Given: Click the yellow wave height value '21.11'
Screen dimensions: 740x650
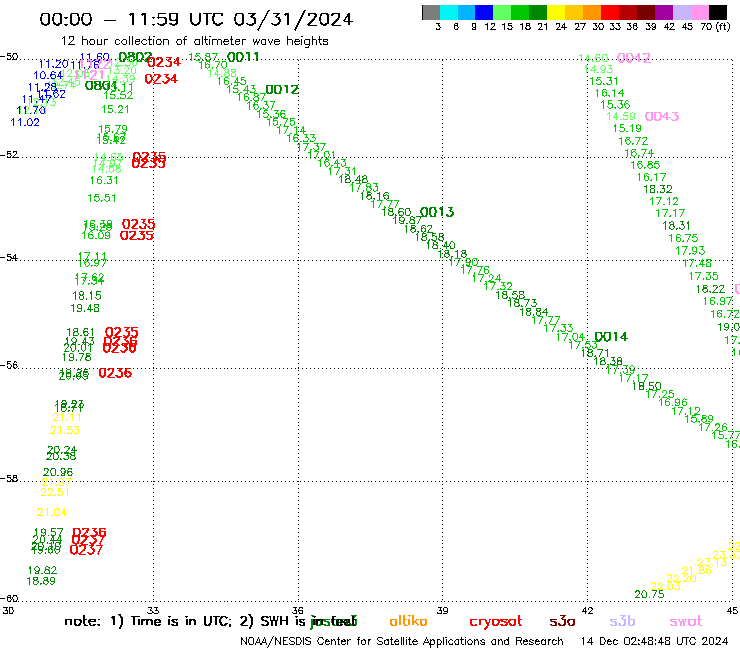Looking at the screenshot, I should tap(67, 417).
